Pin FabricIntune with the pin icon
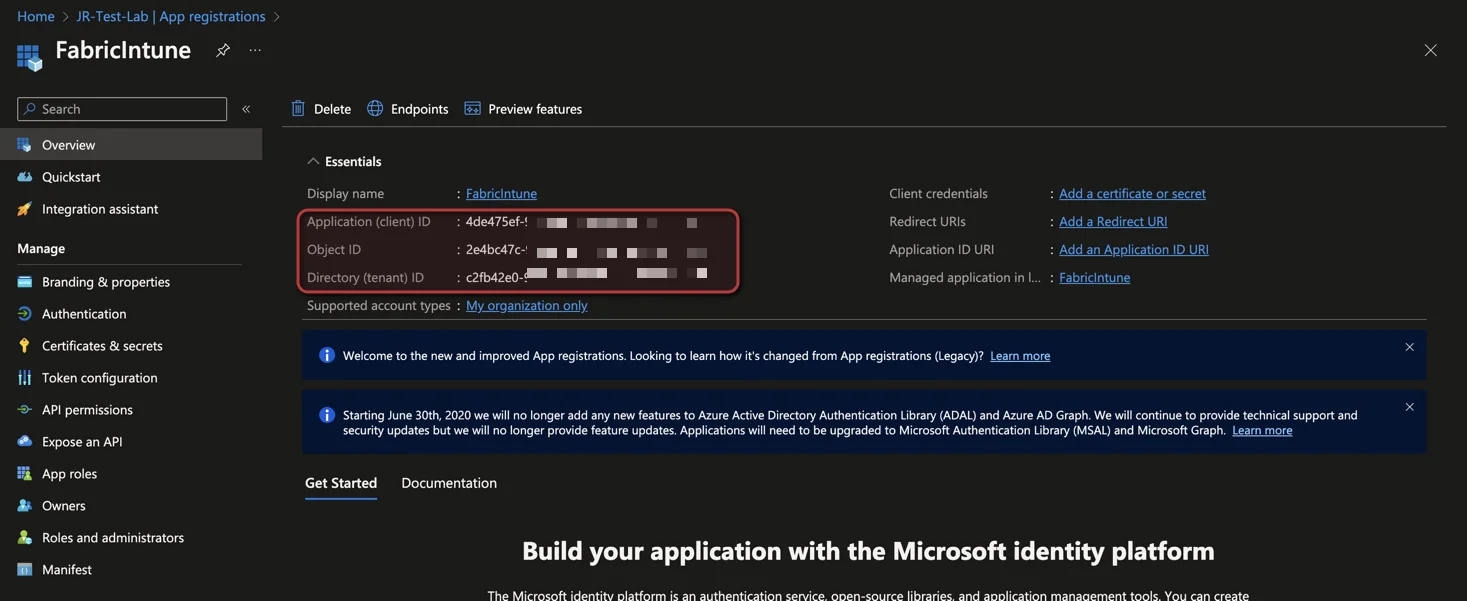1467x601 pixels. coord(223,50)
